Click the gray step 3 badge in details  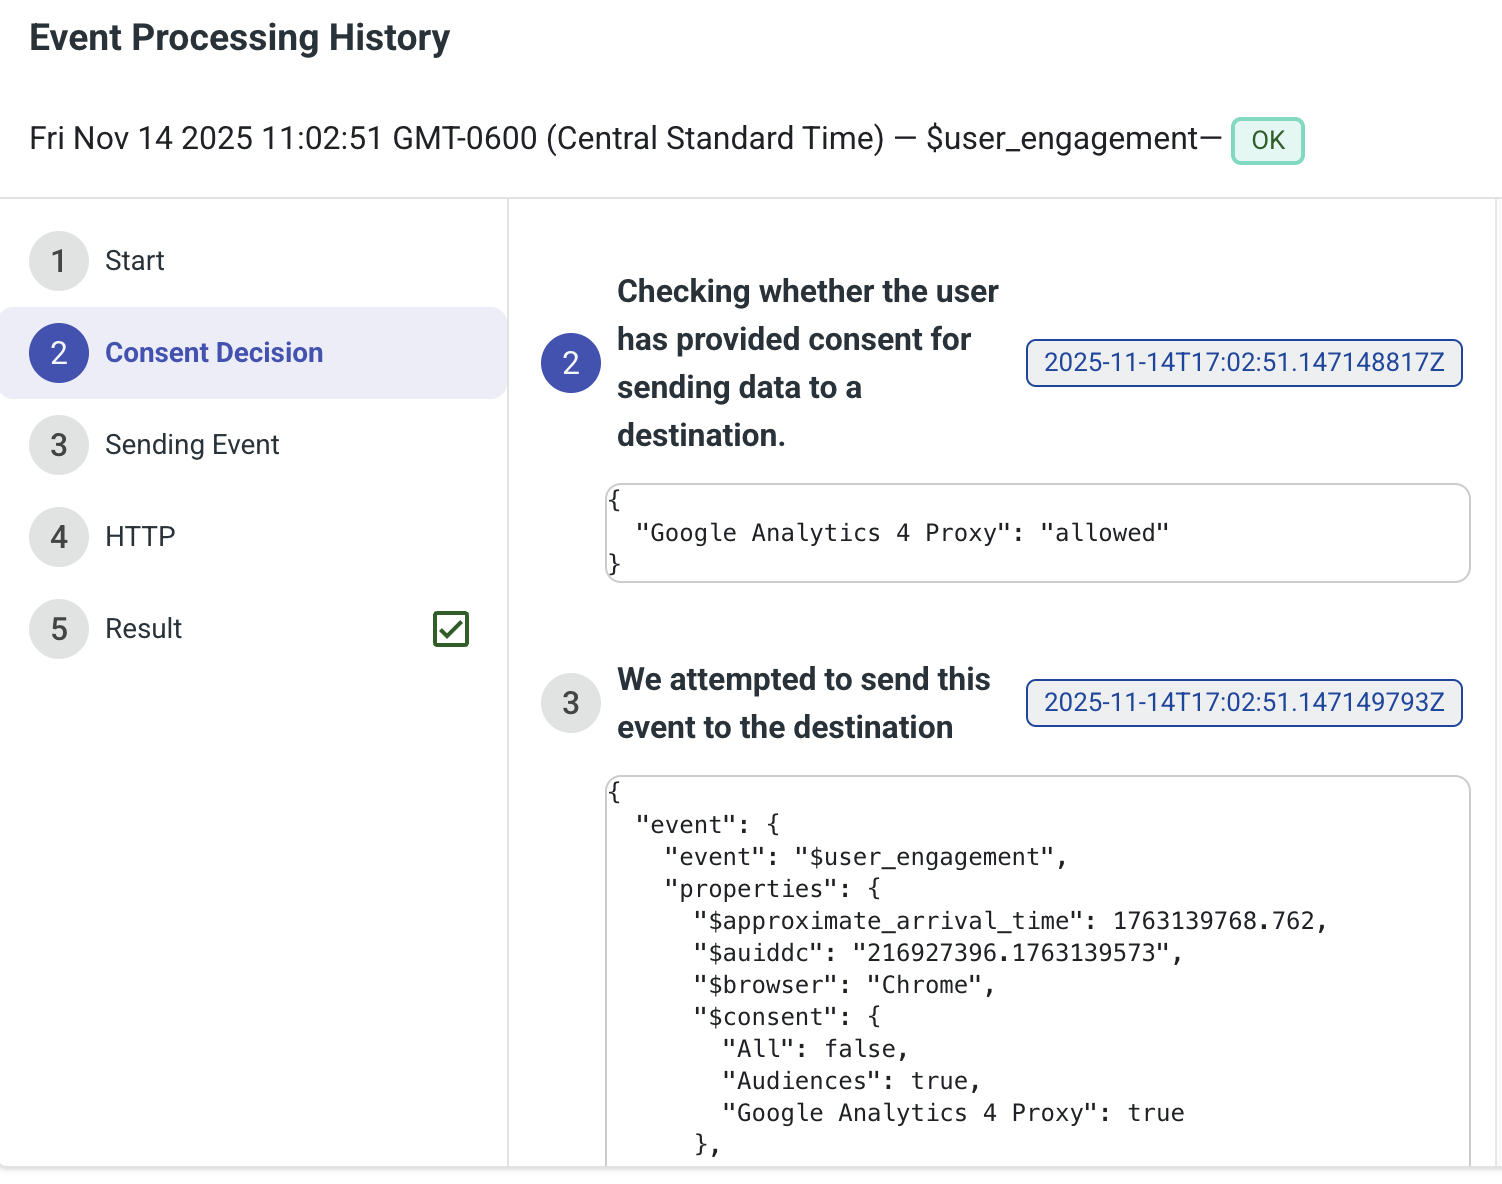coord(570,703)
